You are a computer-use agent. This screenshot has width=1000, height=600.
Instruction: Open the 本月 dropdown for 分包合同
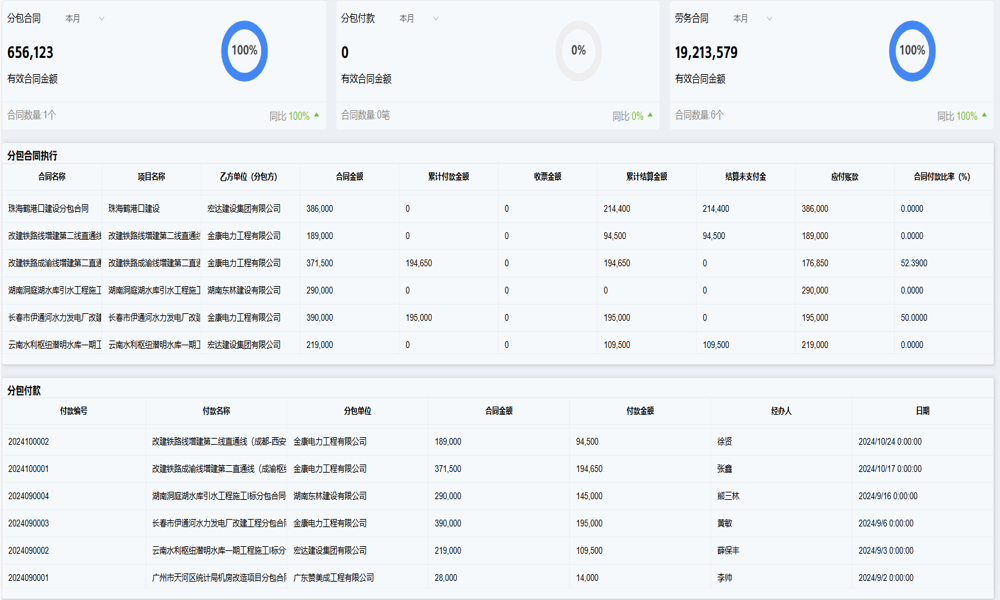pyautogui.click(x=85, y=19)
